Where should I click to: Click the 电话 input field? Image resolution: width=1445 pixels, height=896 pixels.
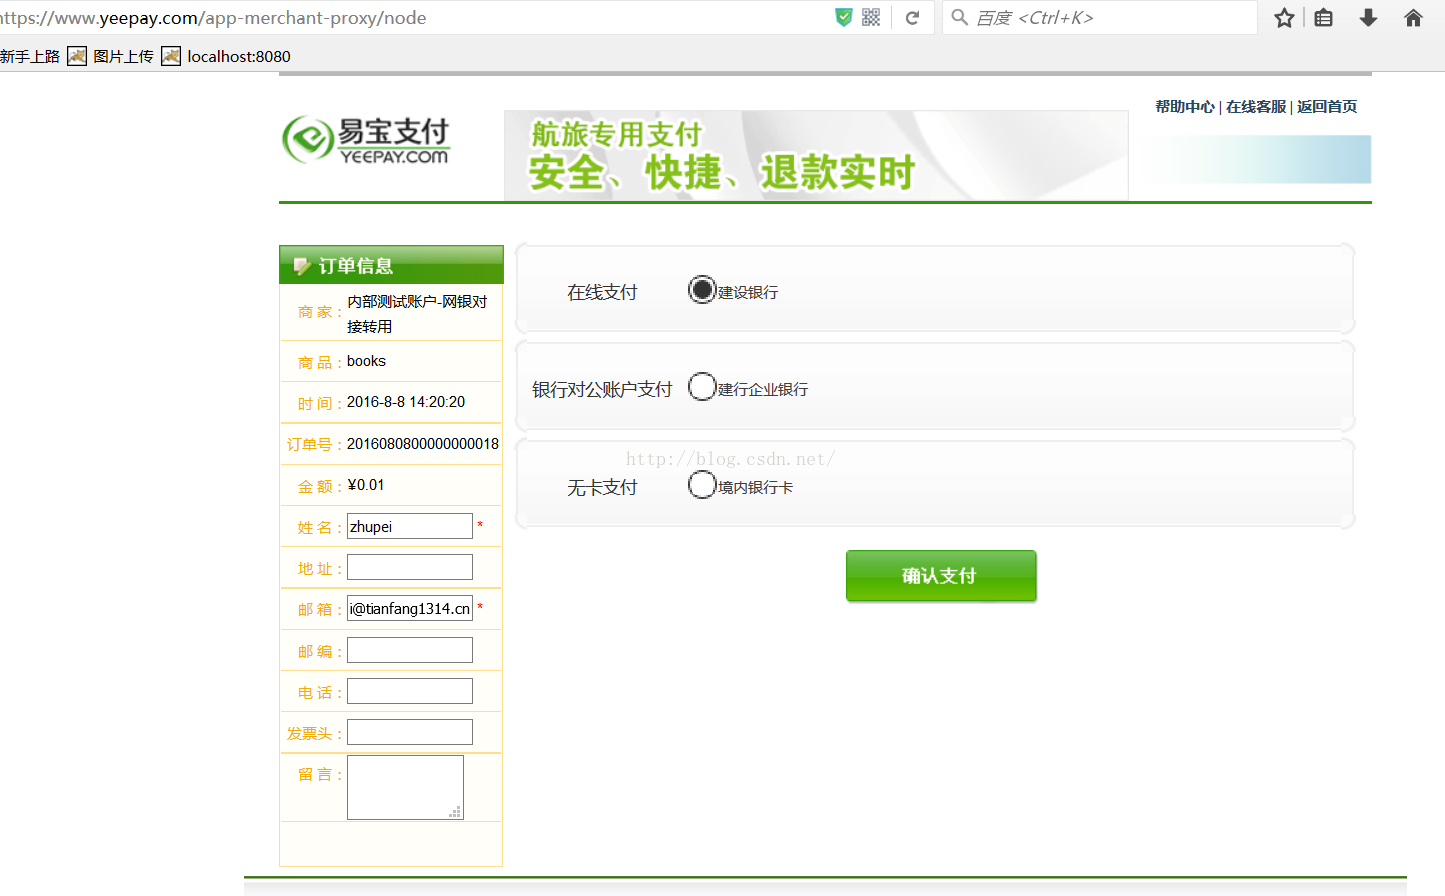[410, 691]
